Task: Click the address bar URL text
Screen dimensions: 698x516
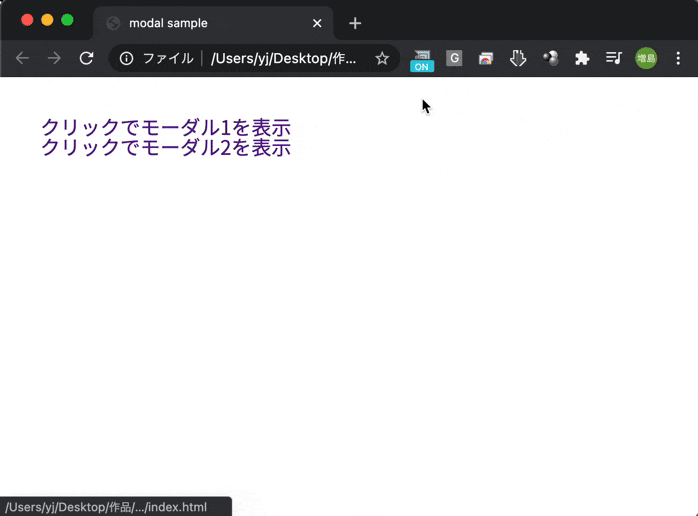Action: 284,58
